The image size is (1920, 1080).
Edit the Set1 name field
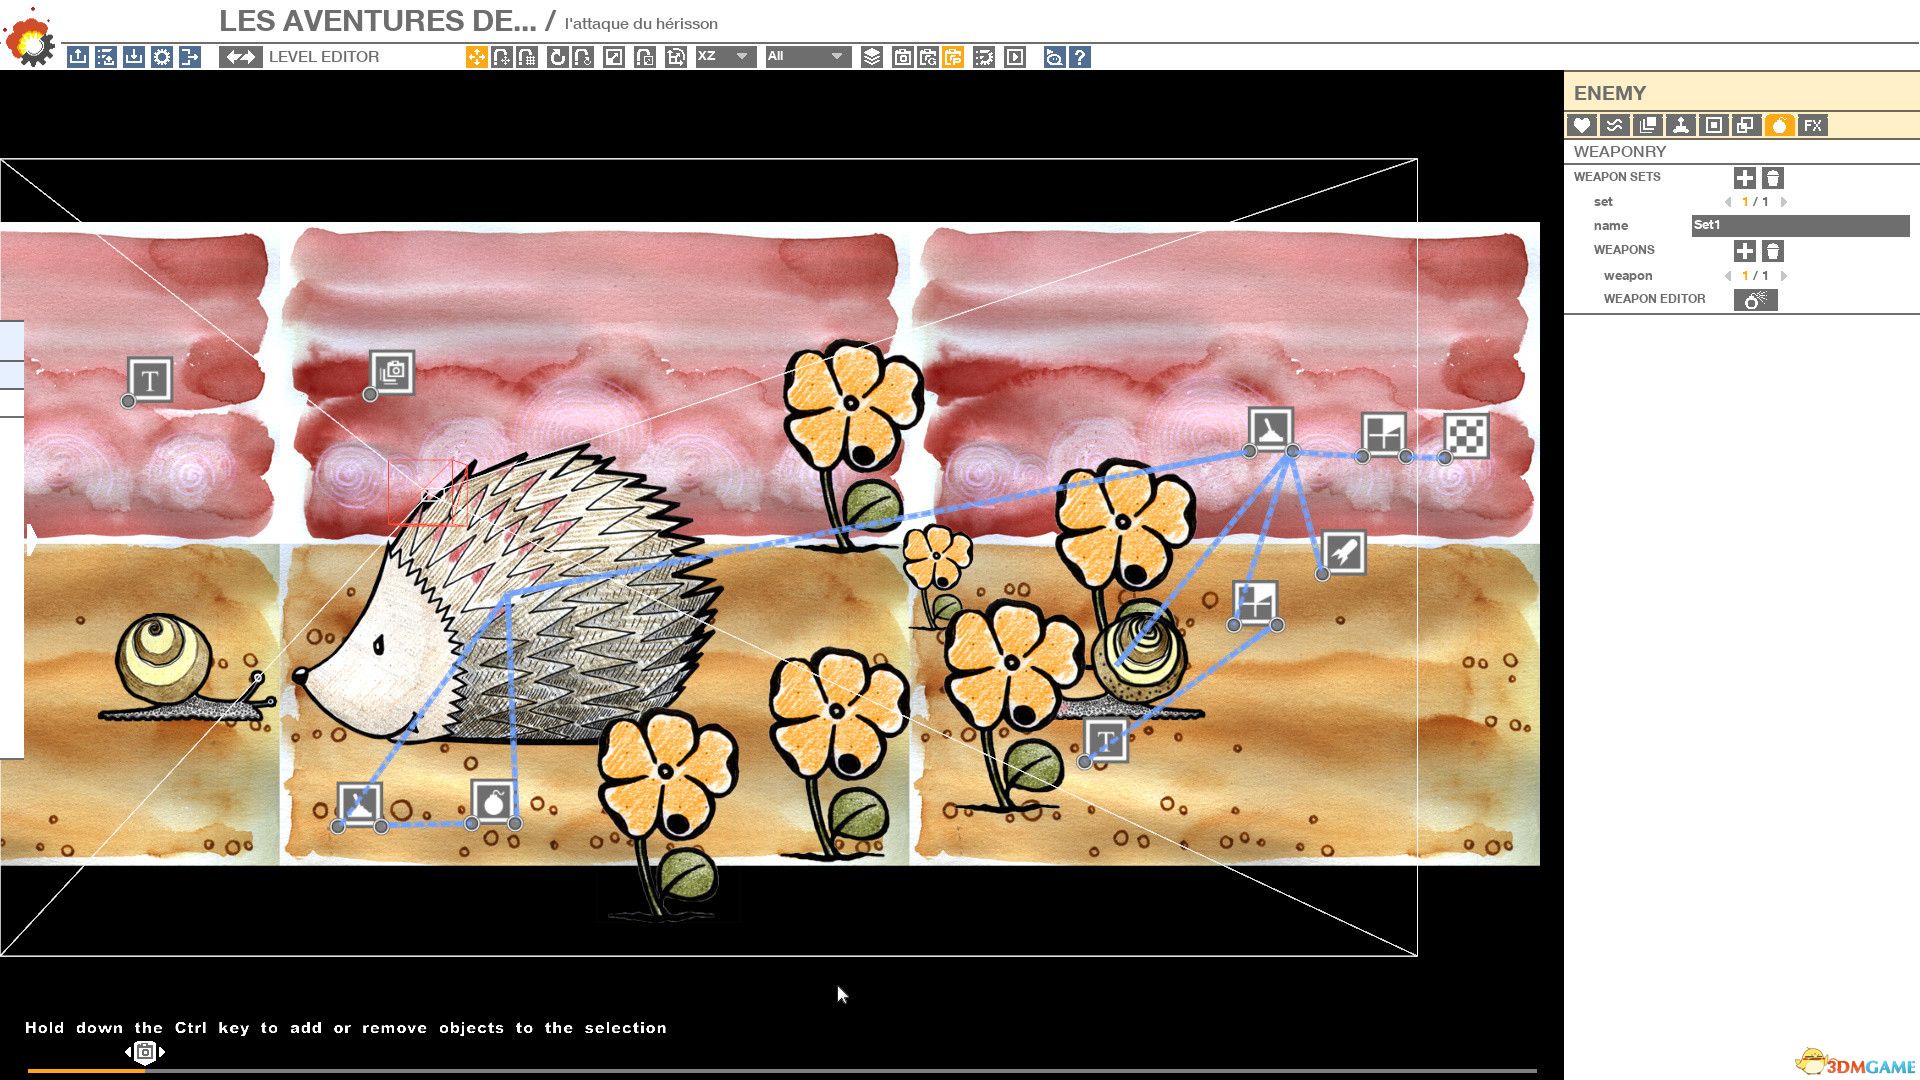1800,226
